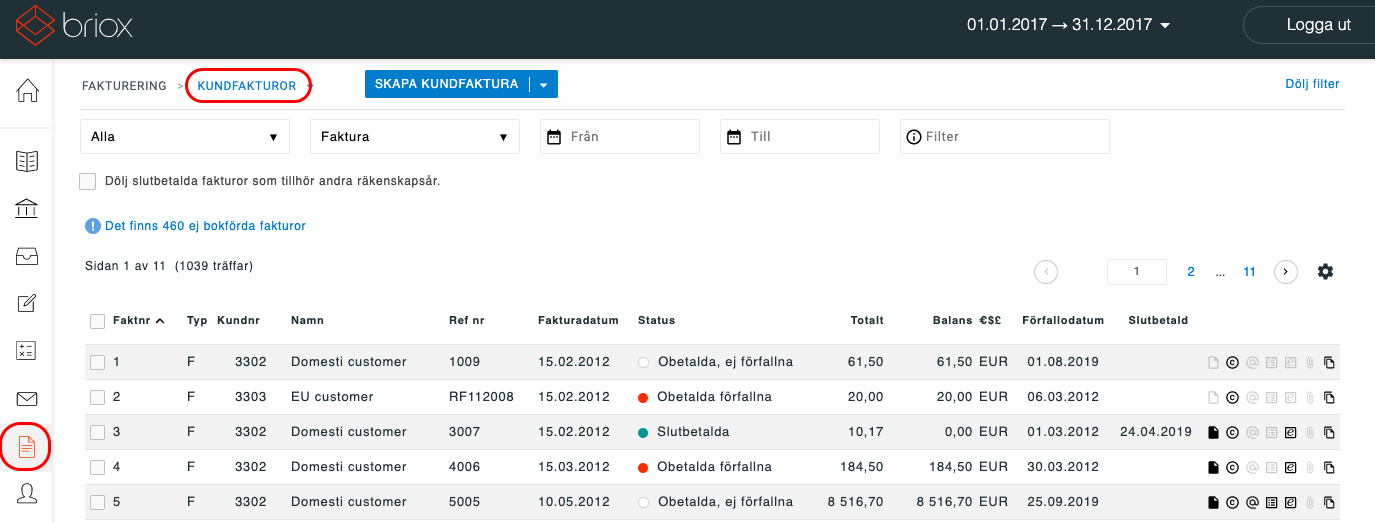Open the user profile icon in sidebar
Viewport: 1375px width, 522px height.
coord(27,494)
